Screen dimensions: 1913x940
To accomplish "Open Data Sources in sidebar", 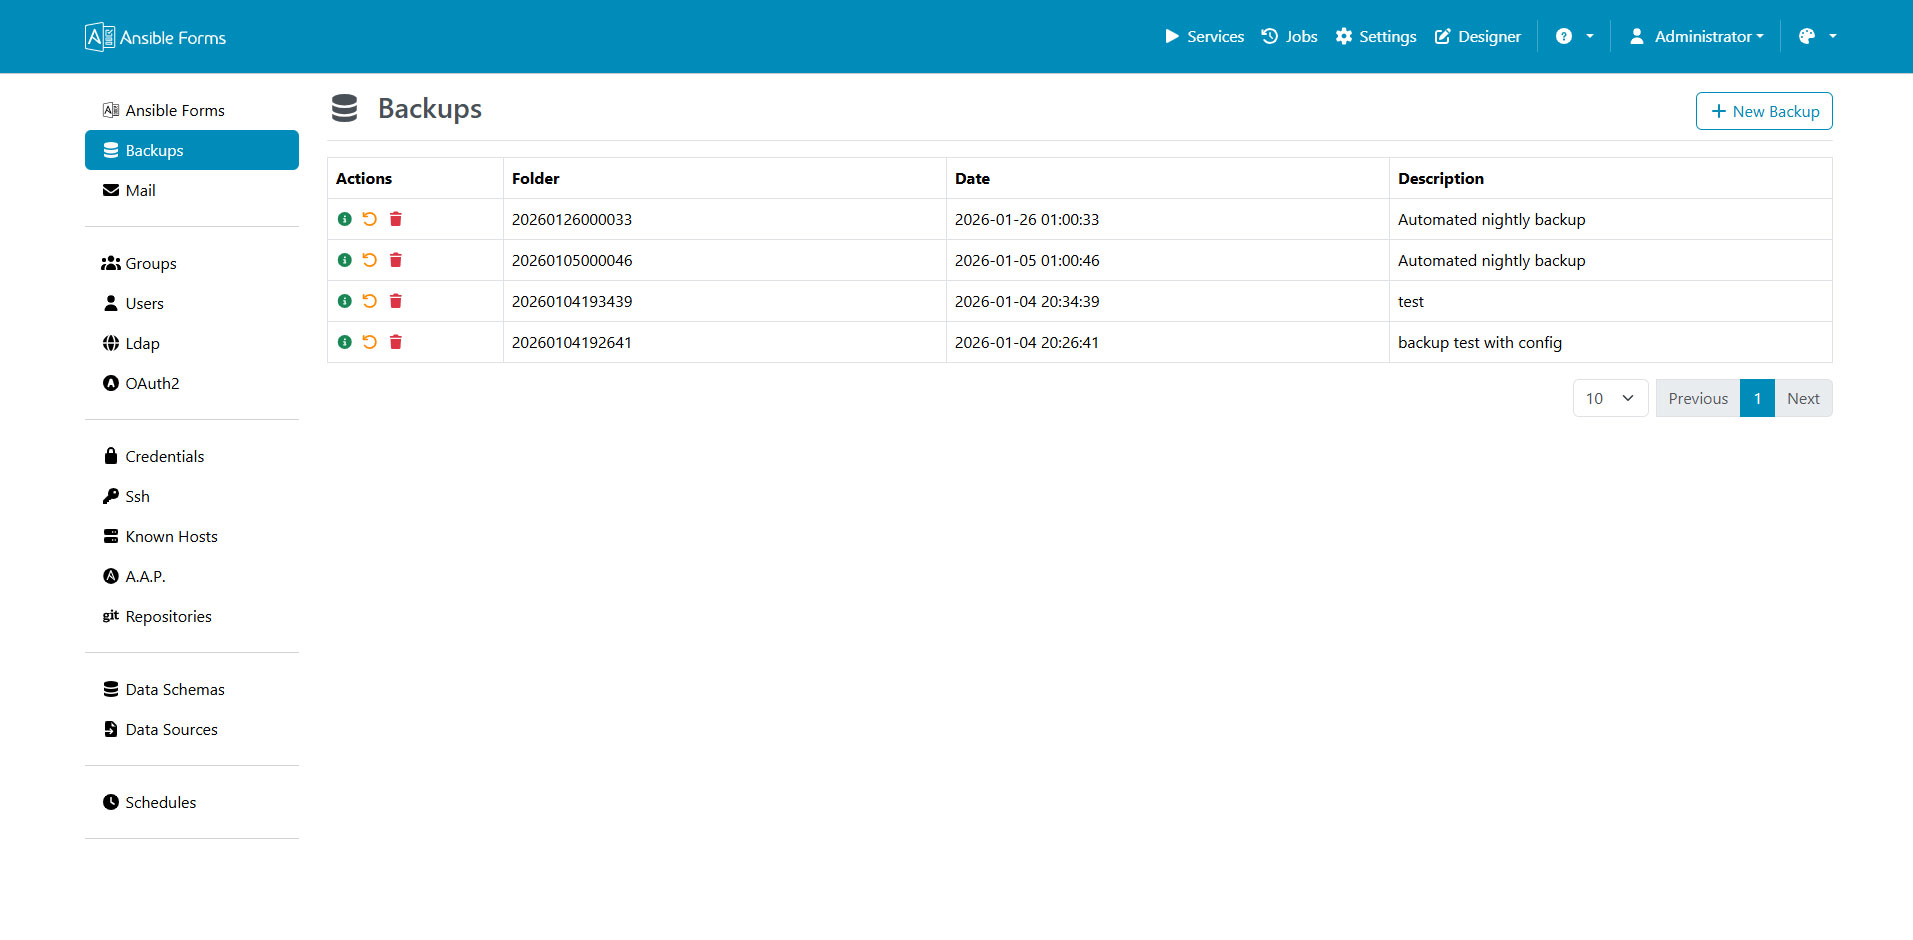I will point(192,729).
